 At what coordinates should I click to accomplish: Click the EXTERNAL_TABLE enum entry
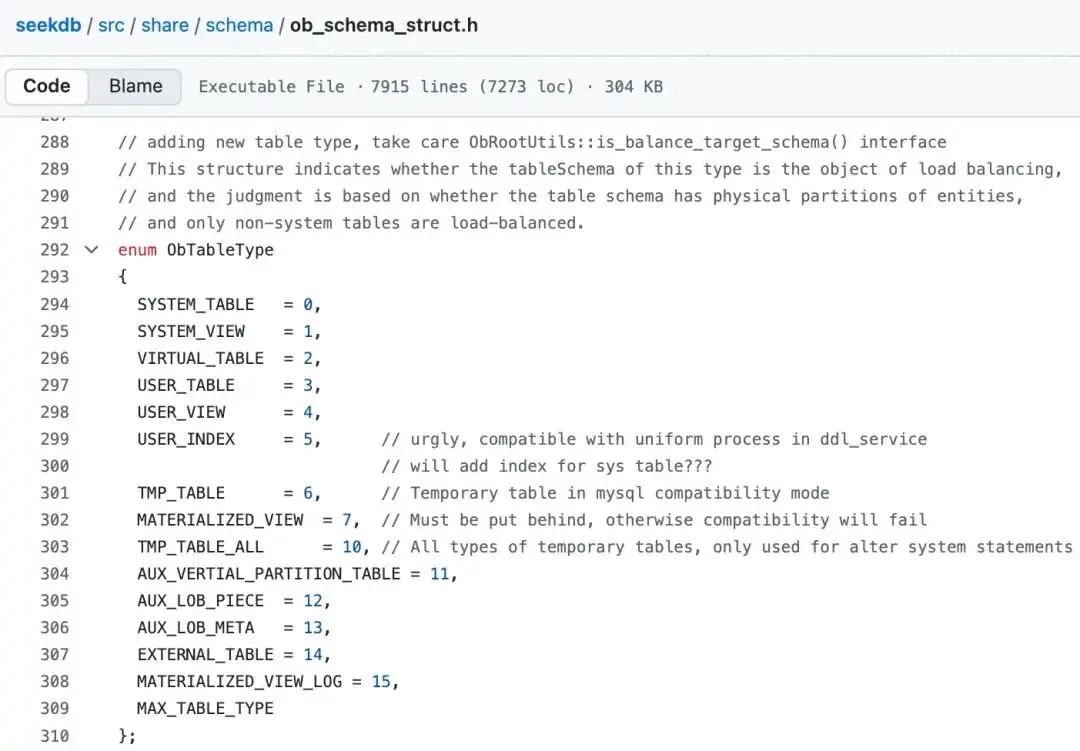pyautogui.click(x=205, y=655)
